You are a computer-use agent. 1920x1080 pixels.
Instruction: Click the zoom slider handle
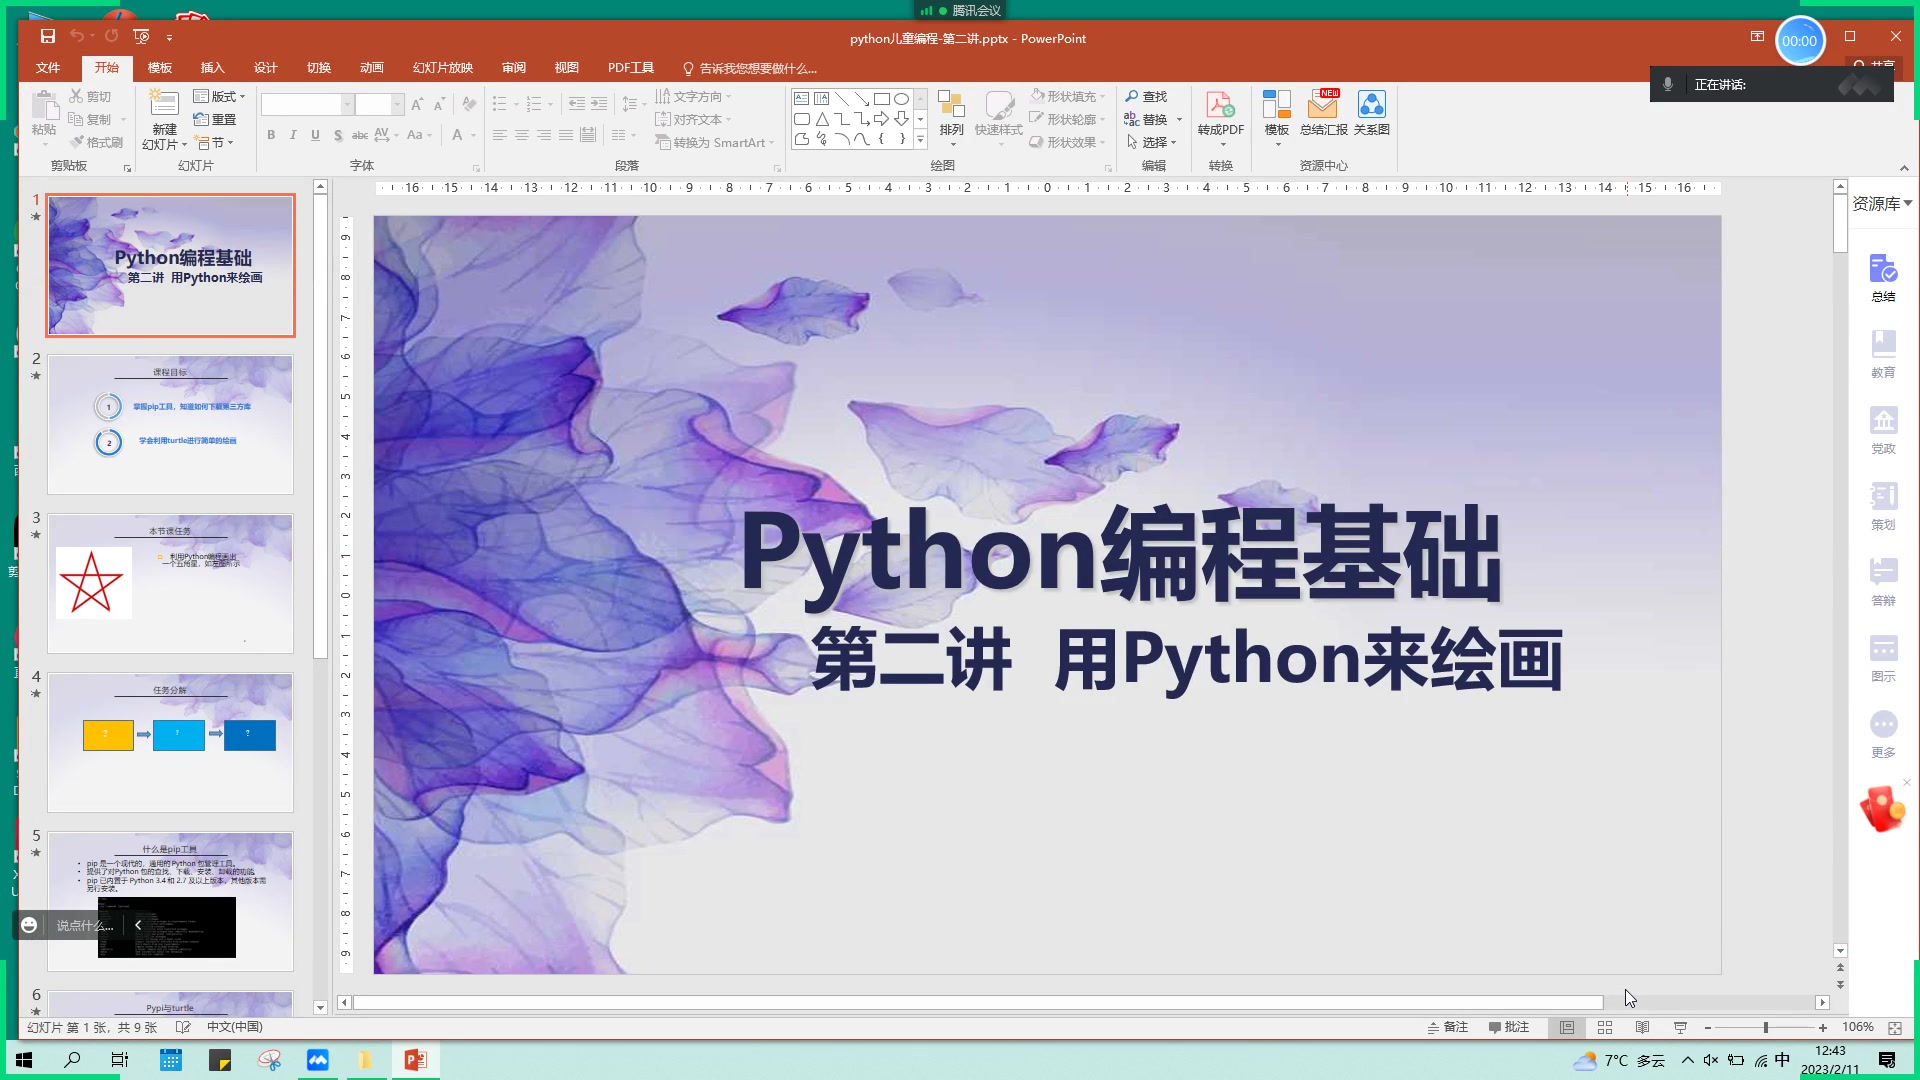coord(1766,1027)
